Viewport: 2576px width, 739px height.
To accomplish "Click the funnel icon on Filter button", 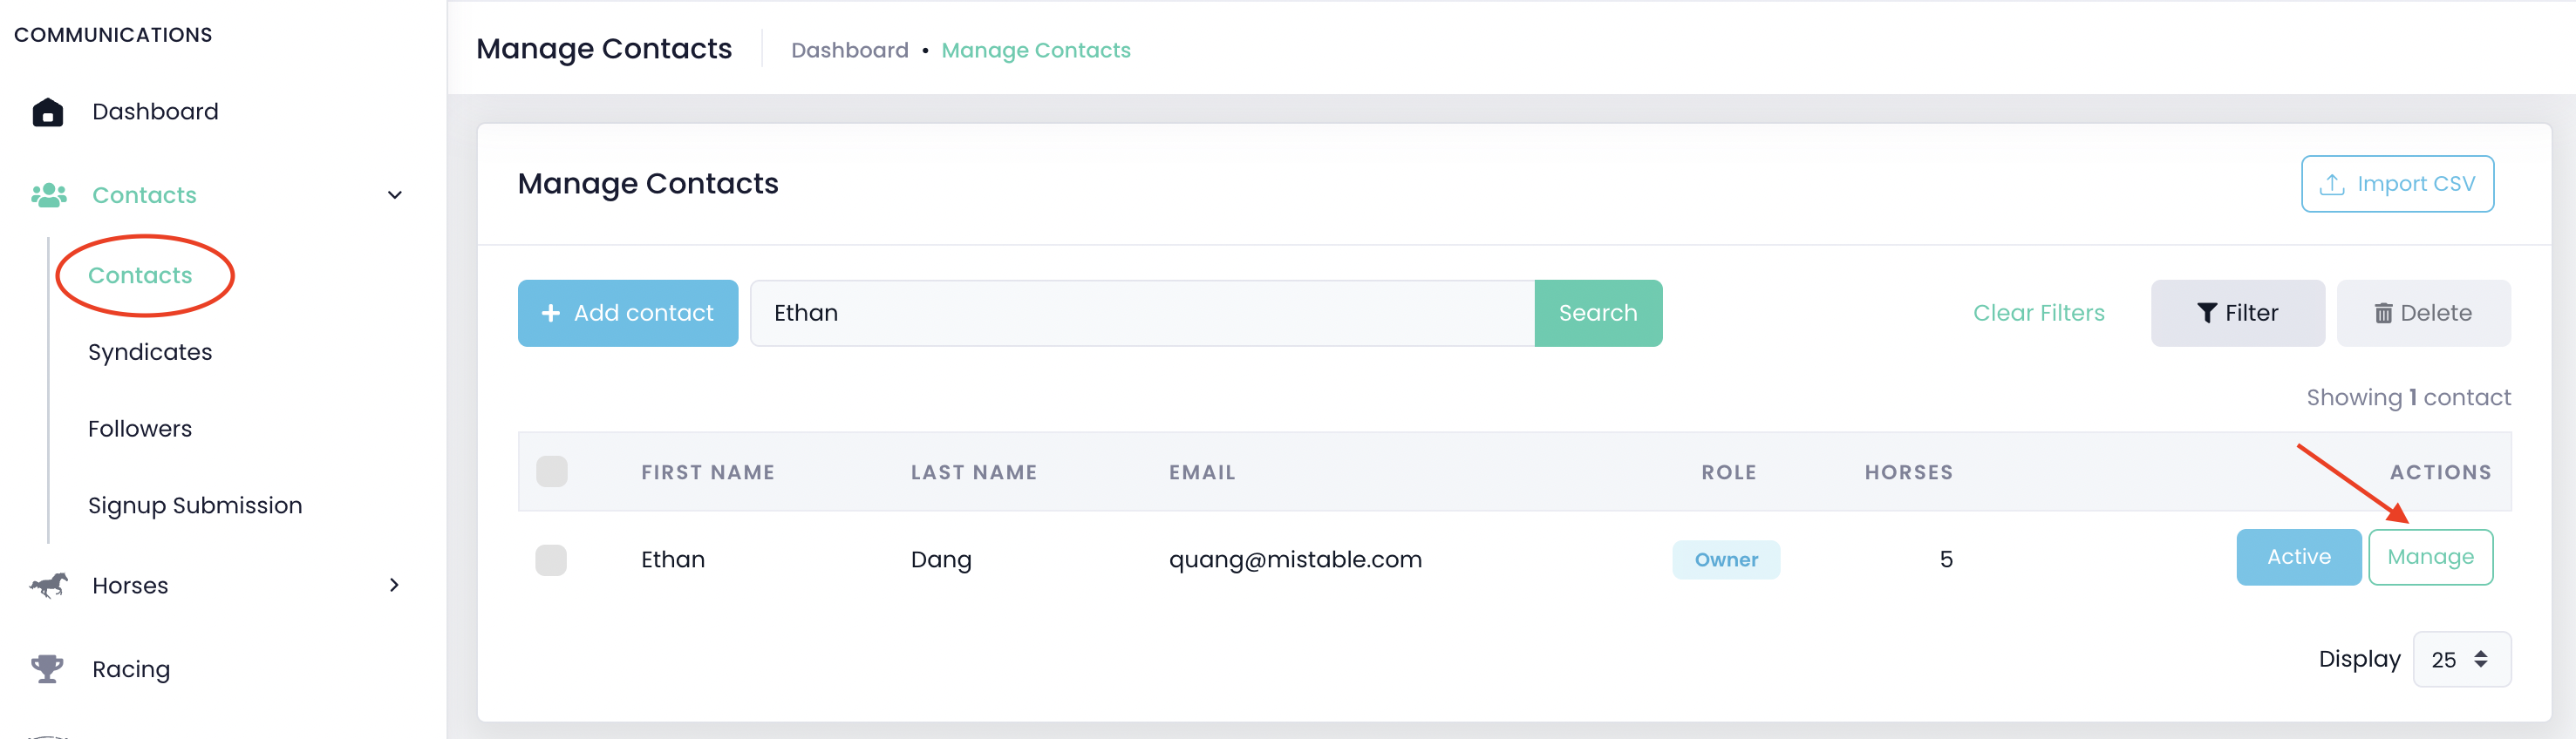I will 2206,313.
